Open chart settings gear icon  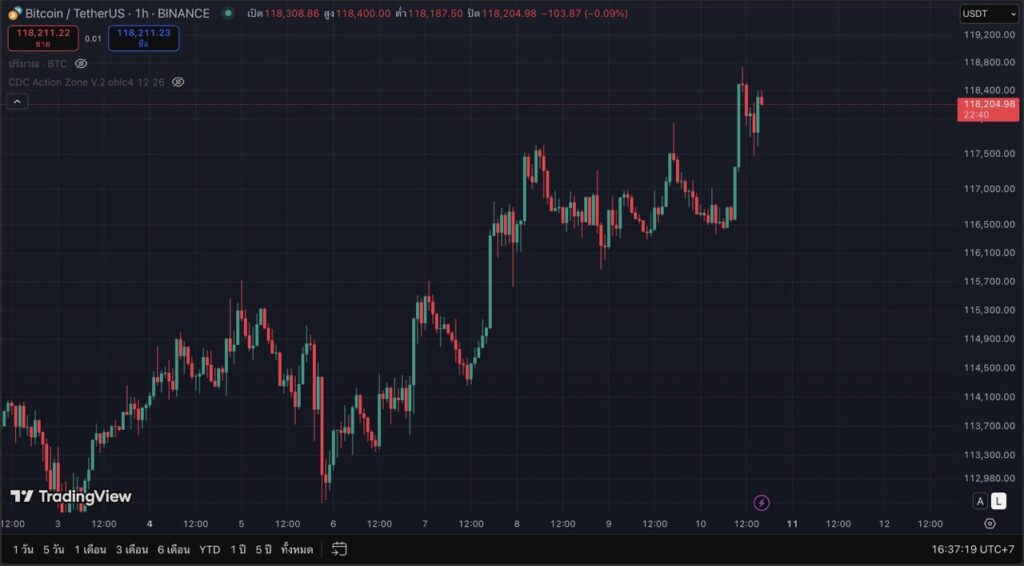pyautogui.click(x=989, y=523)
